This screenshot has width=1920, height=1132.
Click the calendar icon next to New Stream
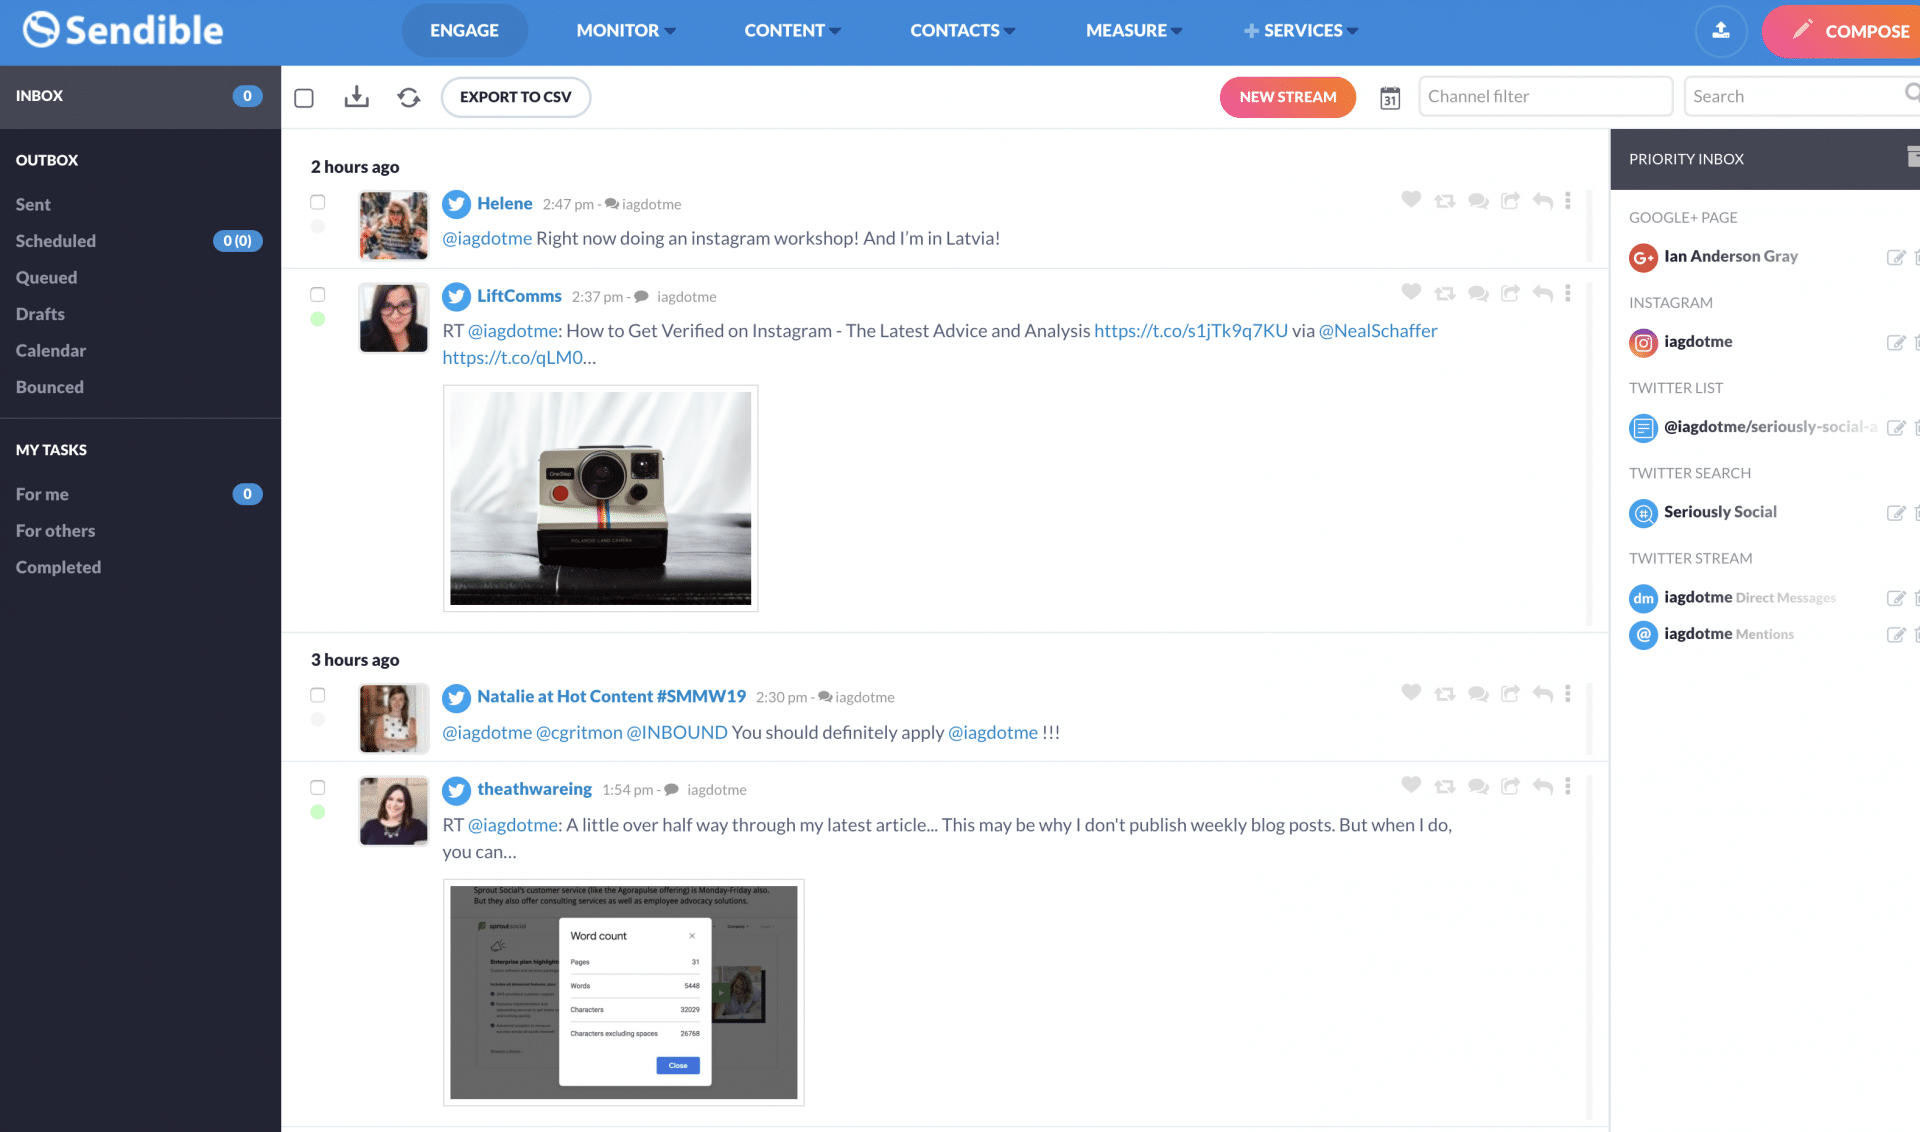[1390, 96]
